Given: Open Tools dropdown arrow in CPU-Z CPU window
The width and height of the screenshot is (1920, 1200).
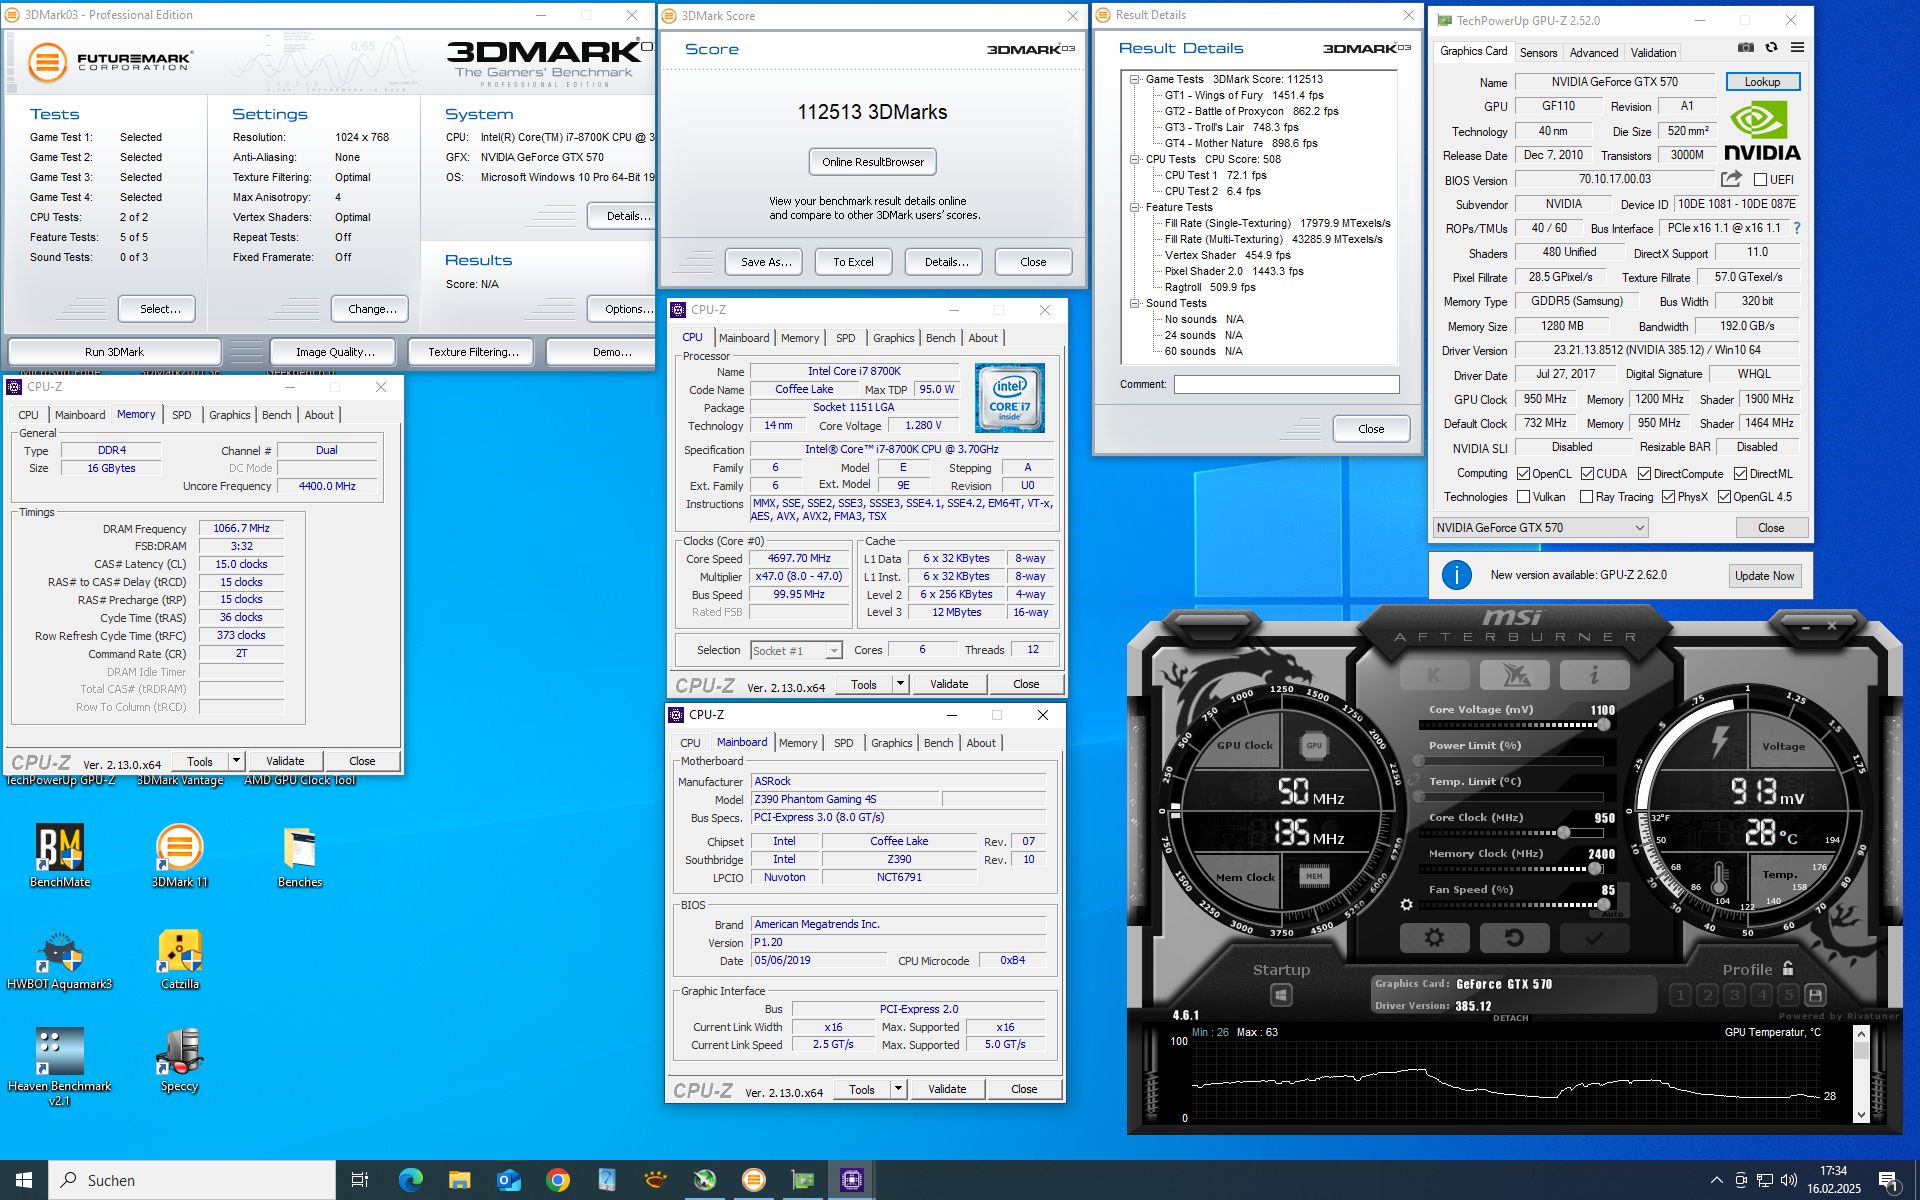Looking at the screenshot, I should click(900, 684).
